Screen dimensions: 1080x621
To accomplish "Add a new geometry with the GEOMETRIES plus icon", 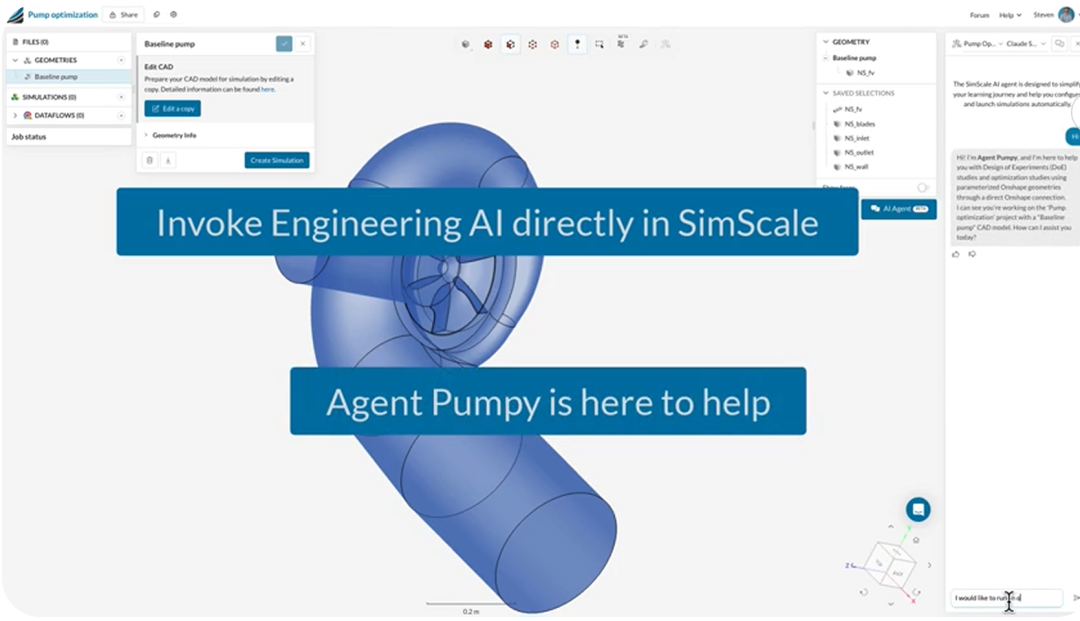I will click(x=121, y=61).
